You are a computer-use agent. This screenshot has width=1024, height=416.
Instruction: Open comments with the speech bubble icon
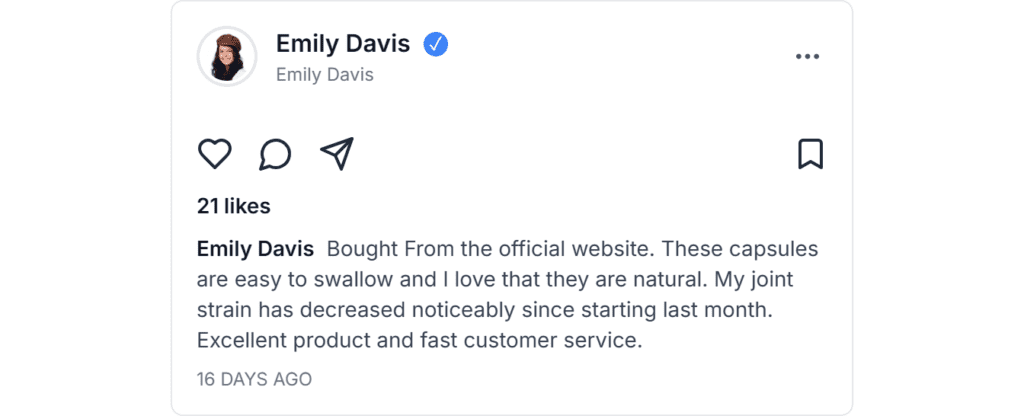click(x=275, y=154)
